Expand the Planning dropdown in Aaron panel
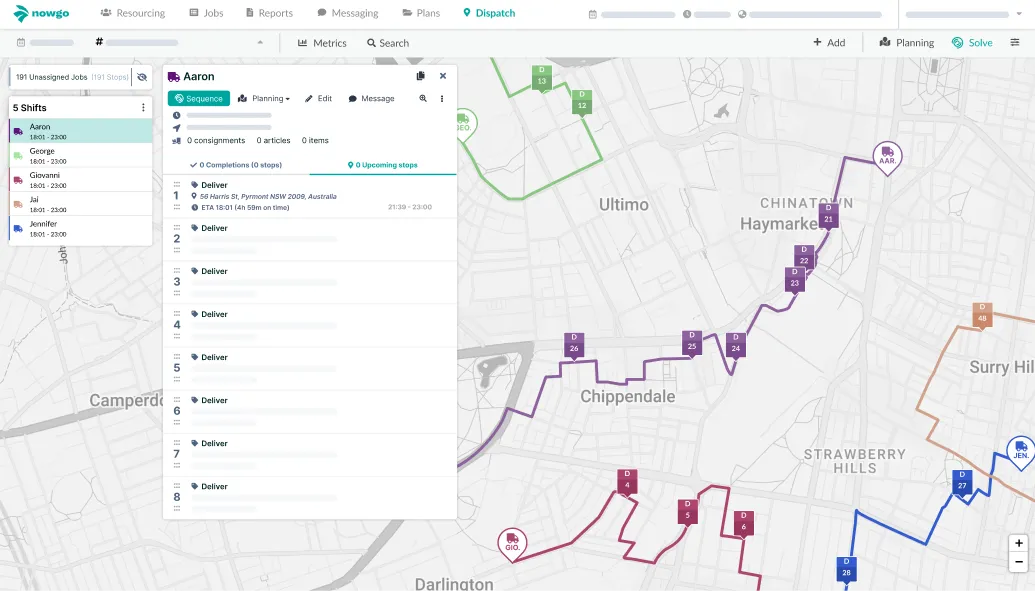This screenshot has height=591, width=1035. (264, 99)
